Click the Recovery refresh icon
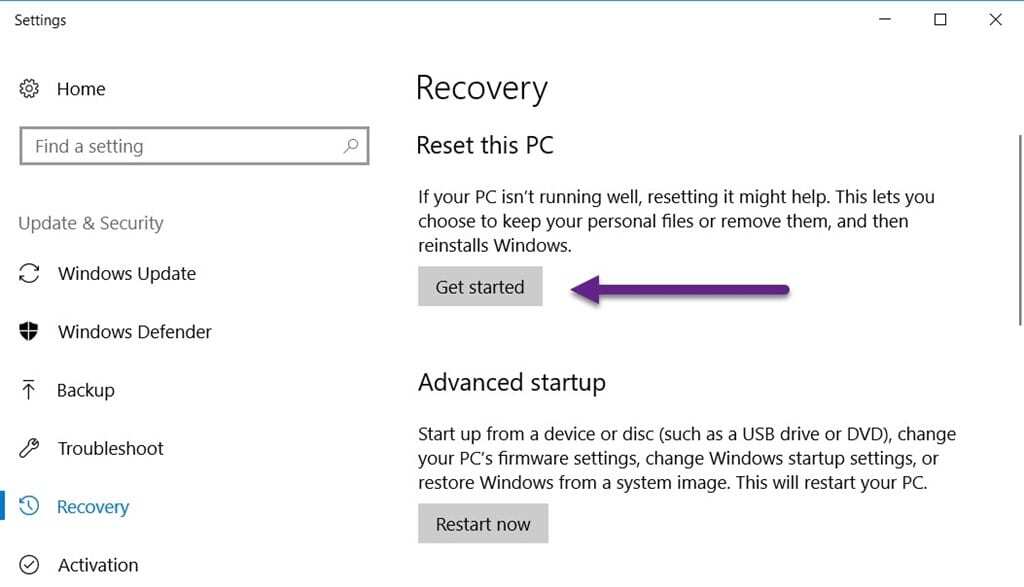 coord(30,506)
